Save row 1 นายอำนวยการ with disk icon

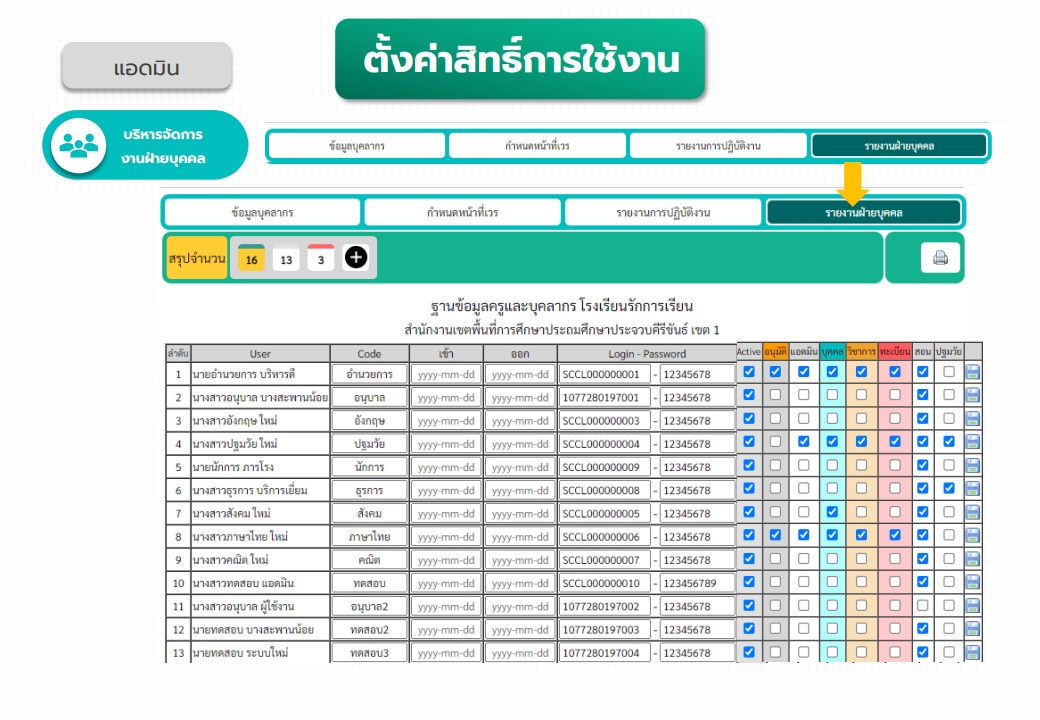pos(972,372)
